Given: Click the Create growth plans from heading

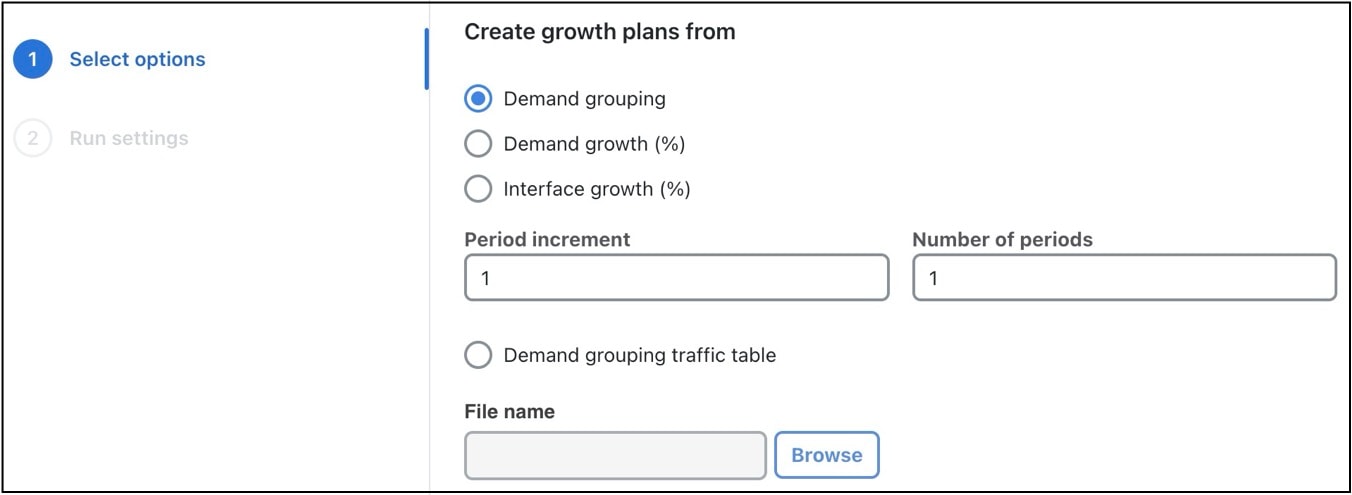Looking at the screenshot, I should coord(600,32).
